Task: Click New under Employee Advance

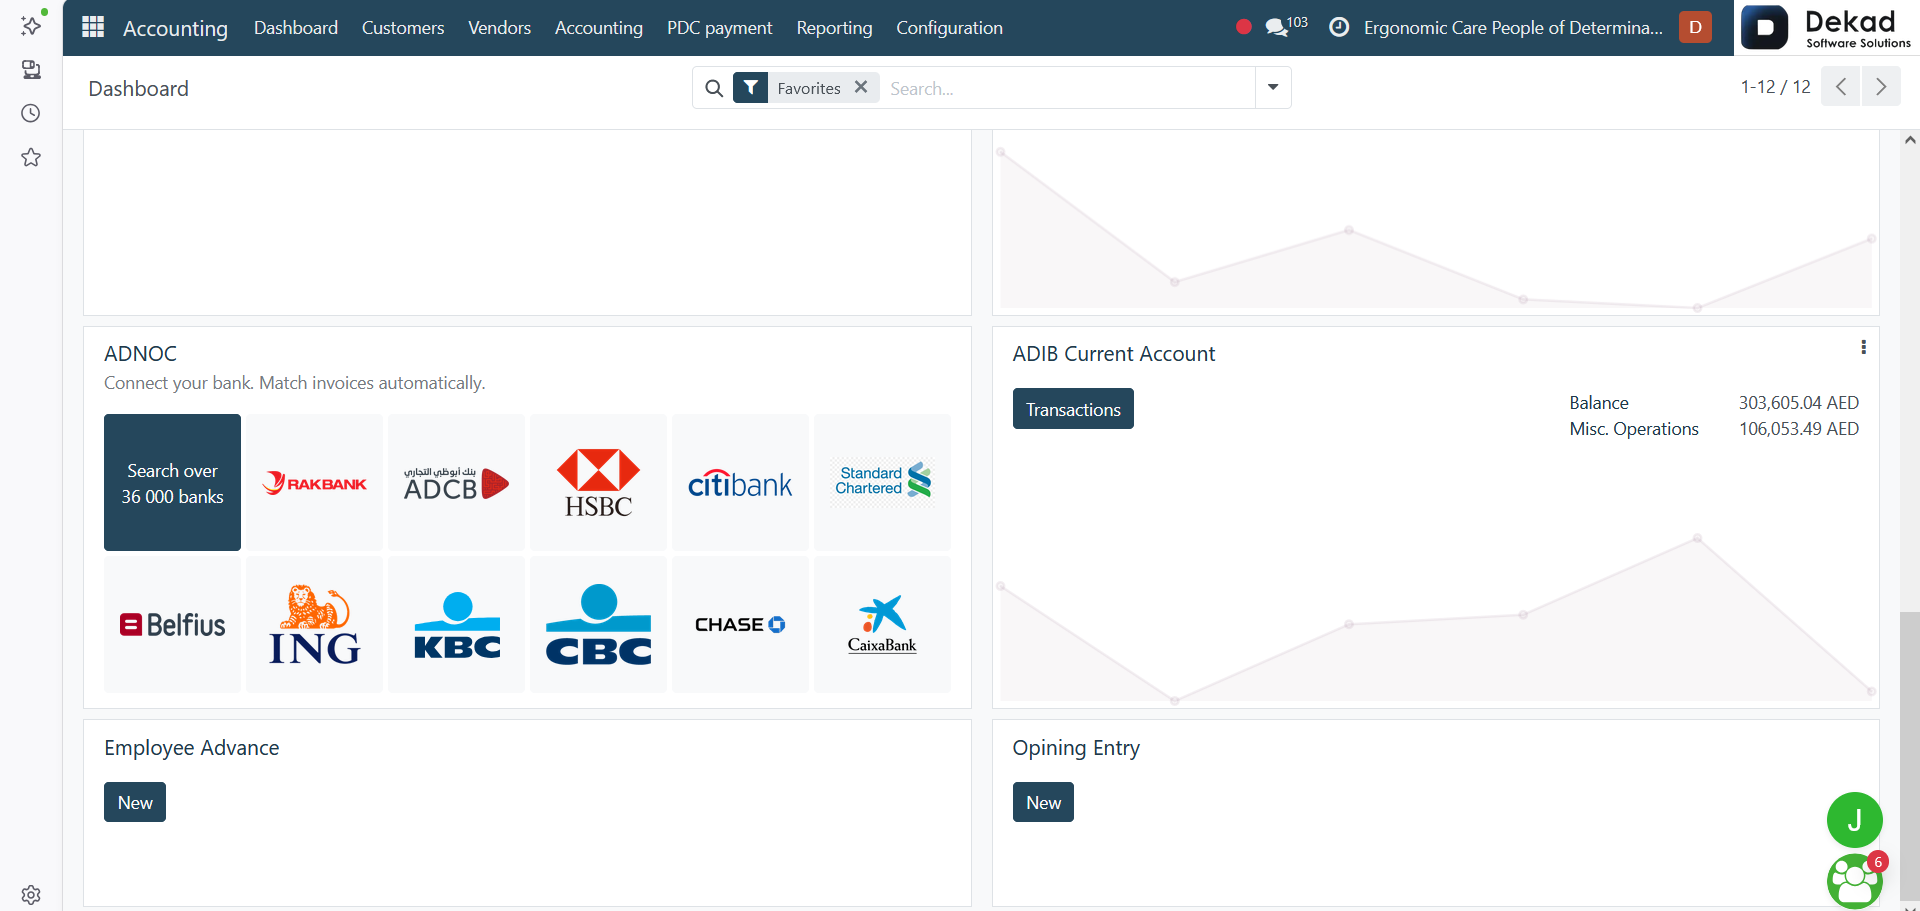Action: tap(135, 802)
